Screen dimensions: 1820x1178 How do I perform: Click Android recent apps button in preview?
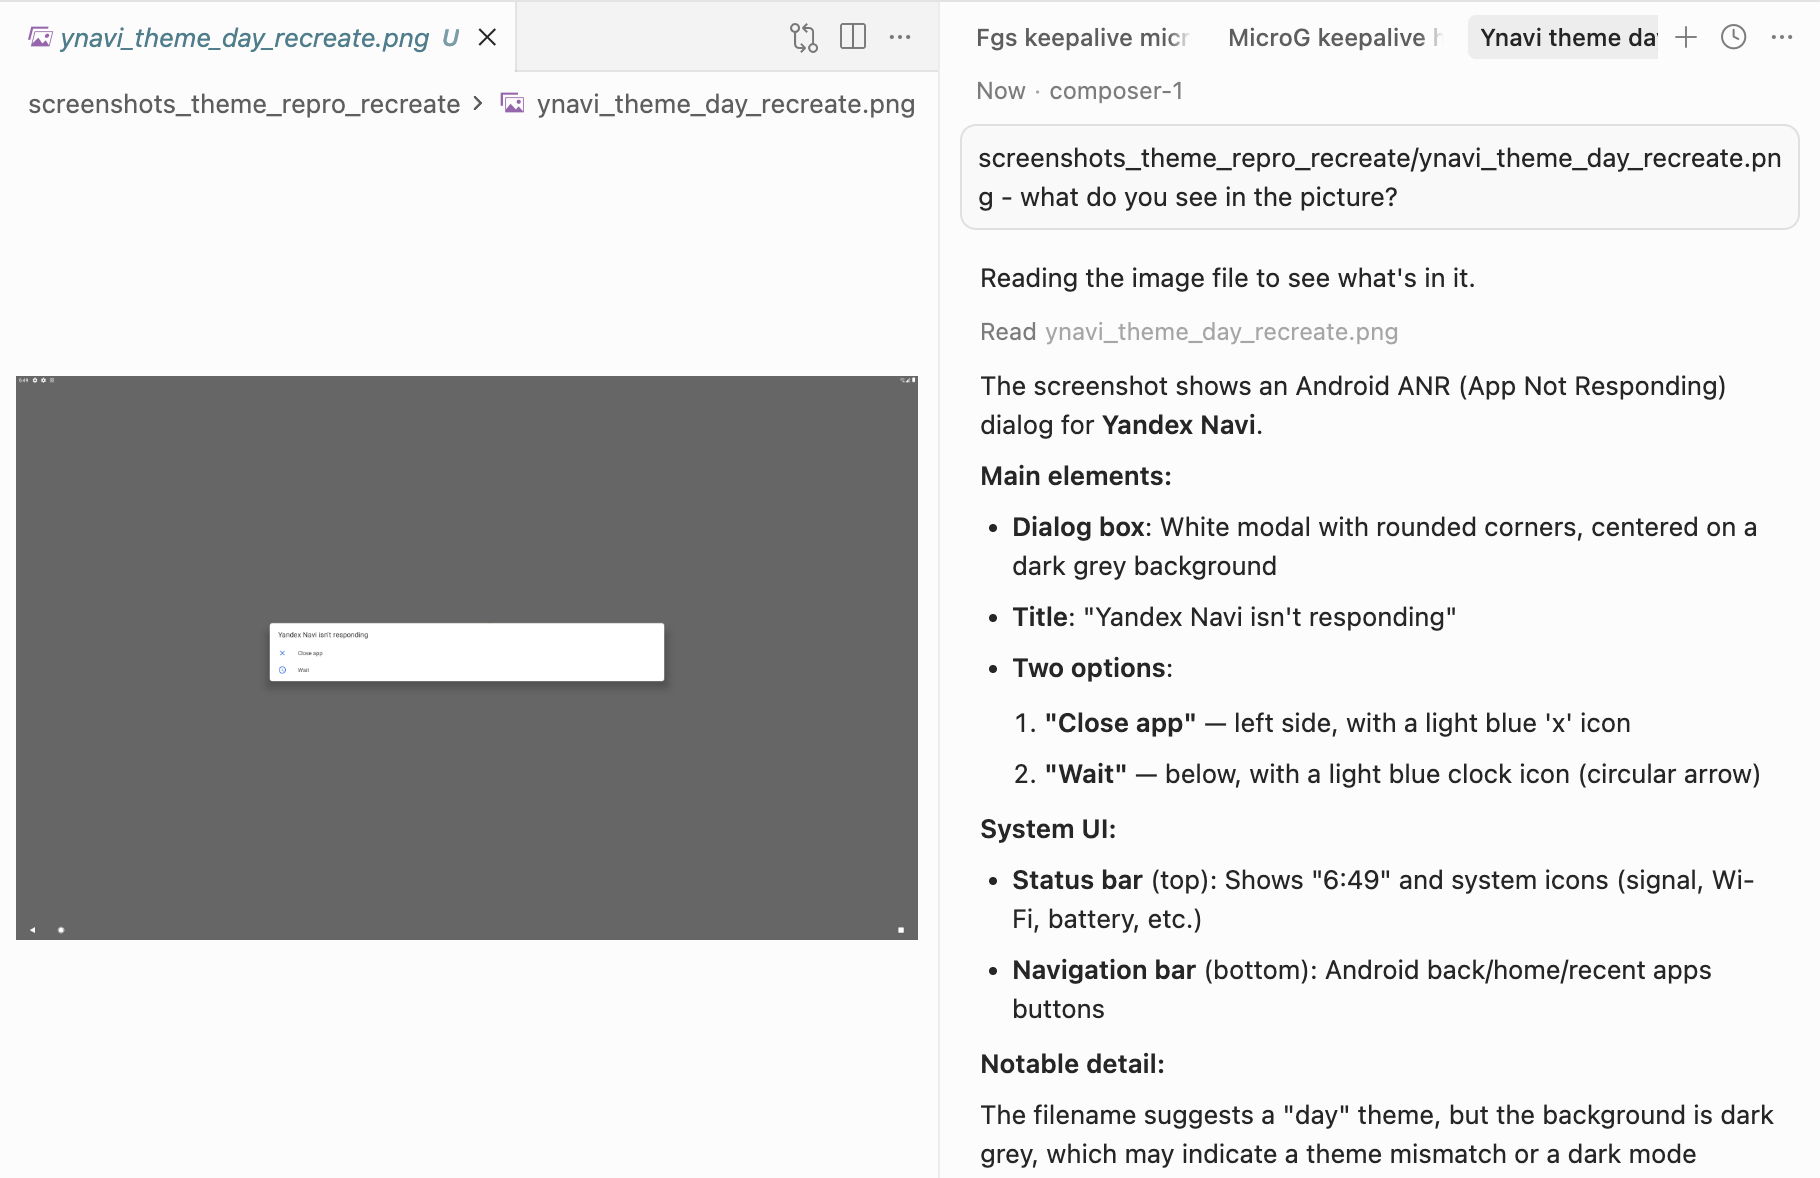901,930
